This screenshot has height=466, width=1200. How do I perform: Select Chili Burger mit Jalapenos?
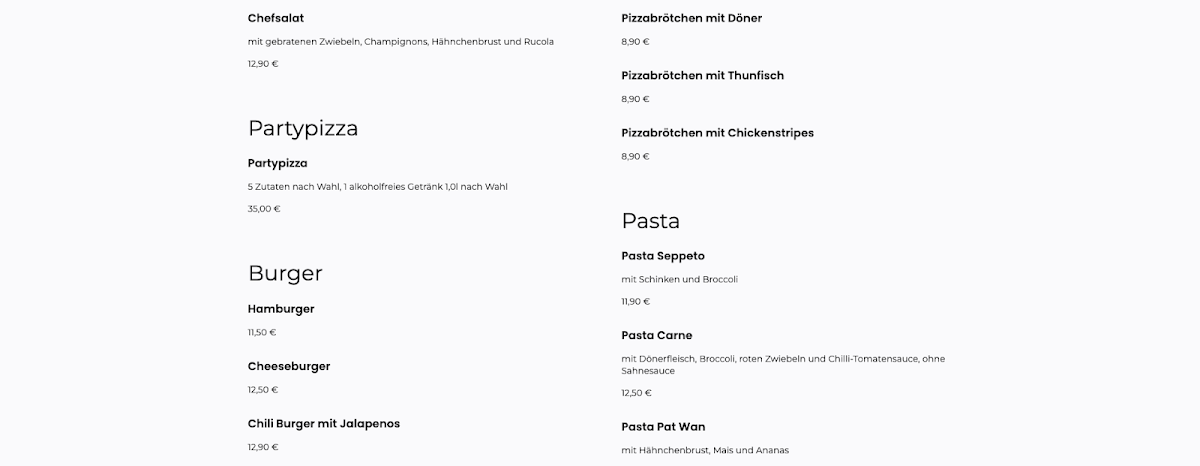(324, 424)
